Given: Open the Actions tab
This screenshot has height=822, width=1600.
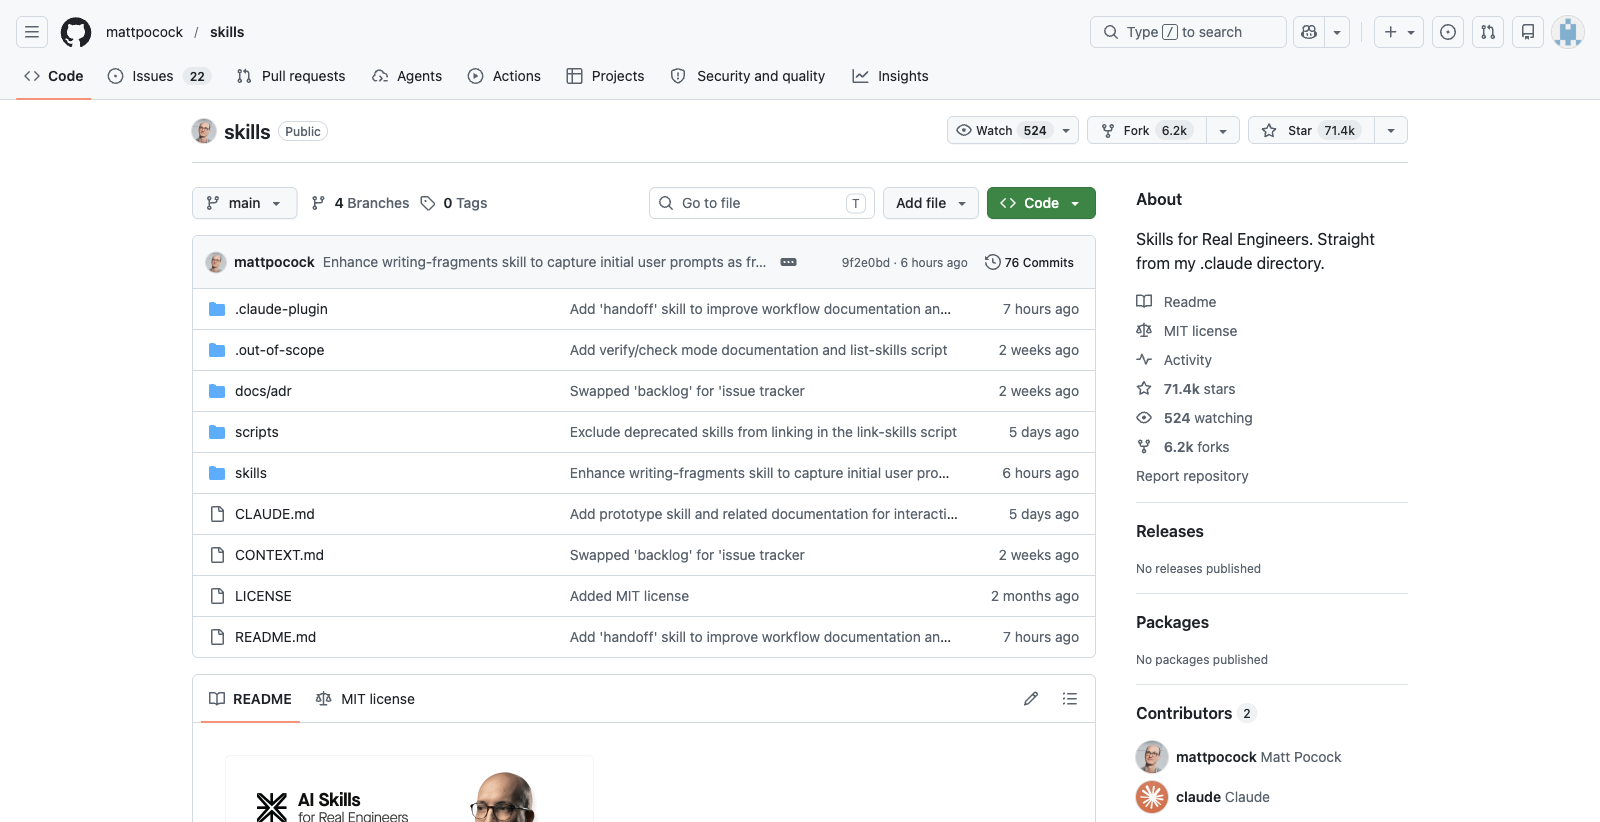Looking at the screenshot, I should click(504, 76).
